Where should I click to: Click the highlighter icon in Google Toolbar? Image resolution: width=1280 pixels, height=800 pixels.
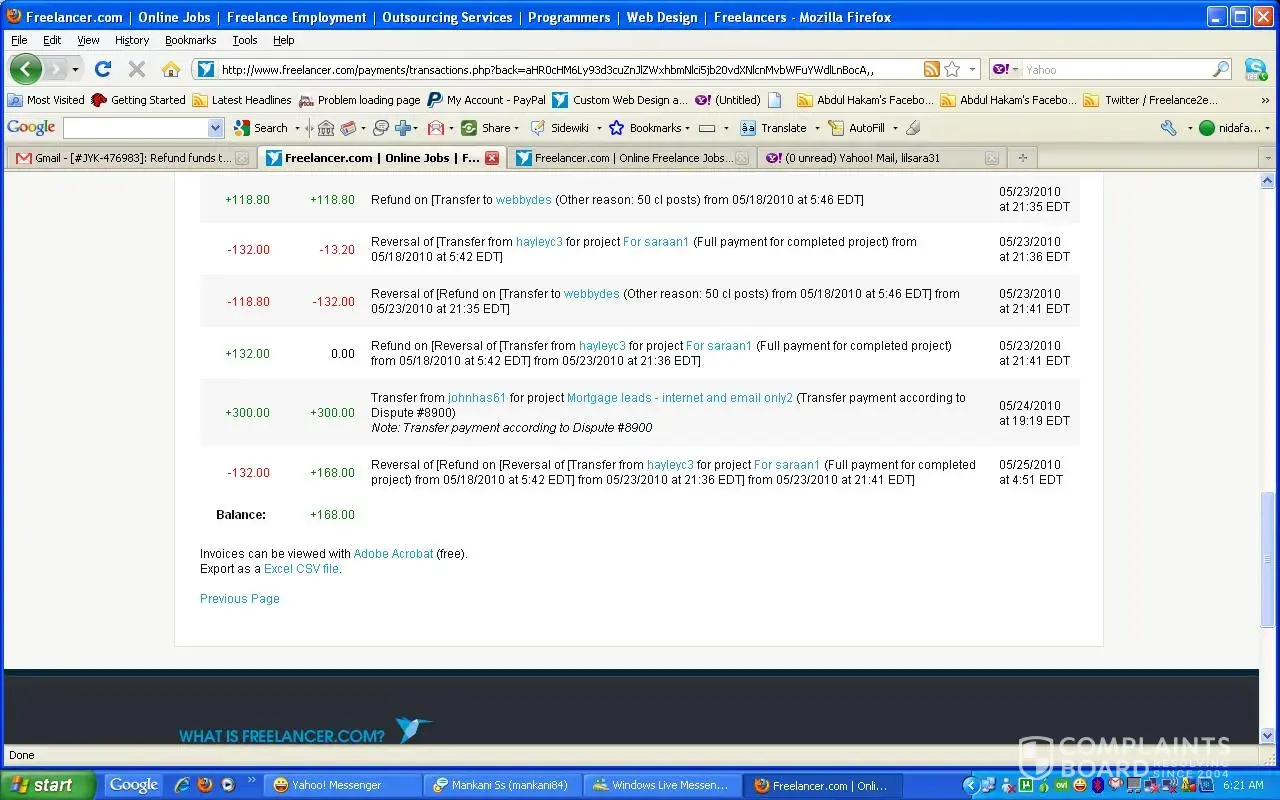pos(912,128)
